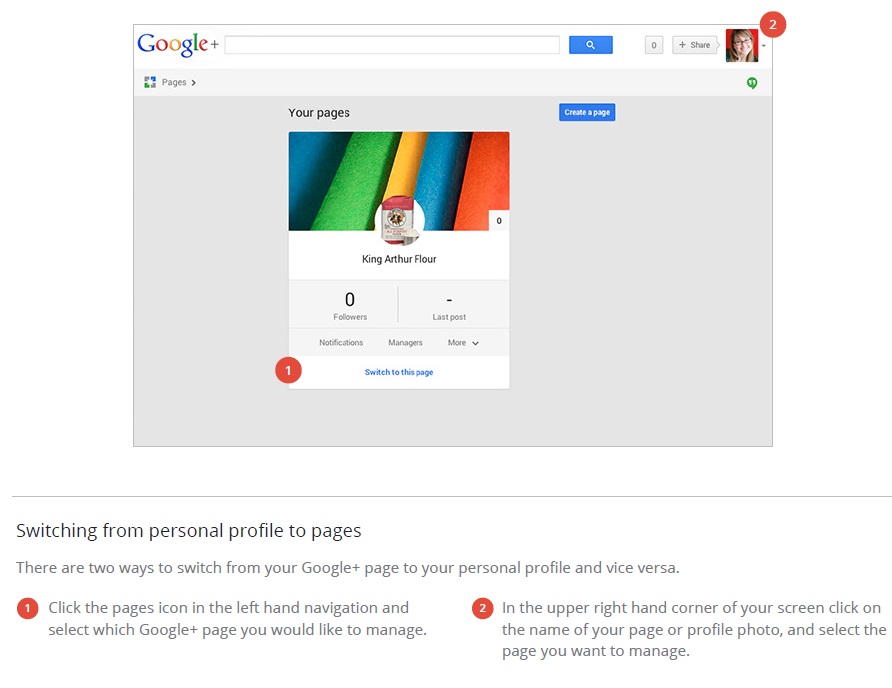Open the header notifications counter box

654,45
